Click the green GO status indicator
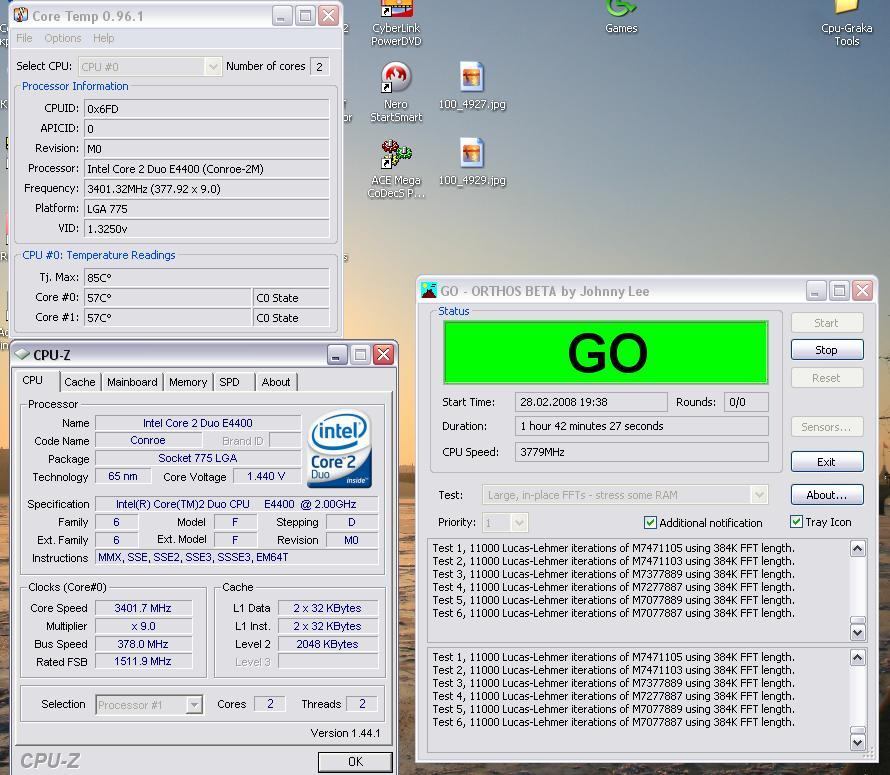This screenshot has width=890, height=775. coord(606,353)
